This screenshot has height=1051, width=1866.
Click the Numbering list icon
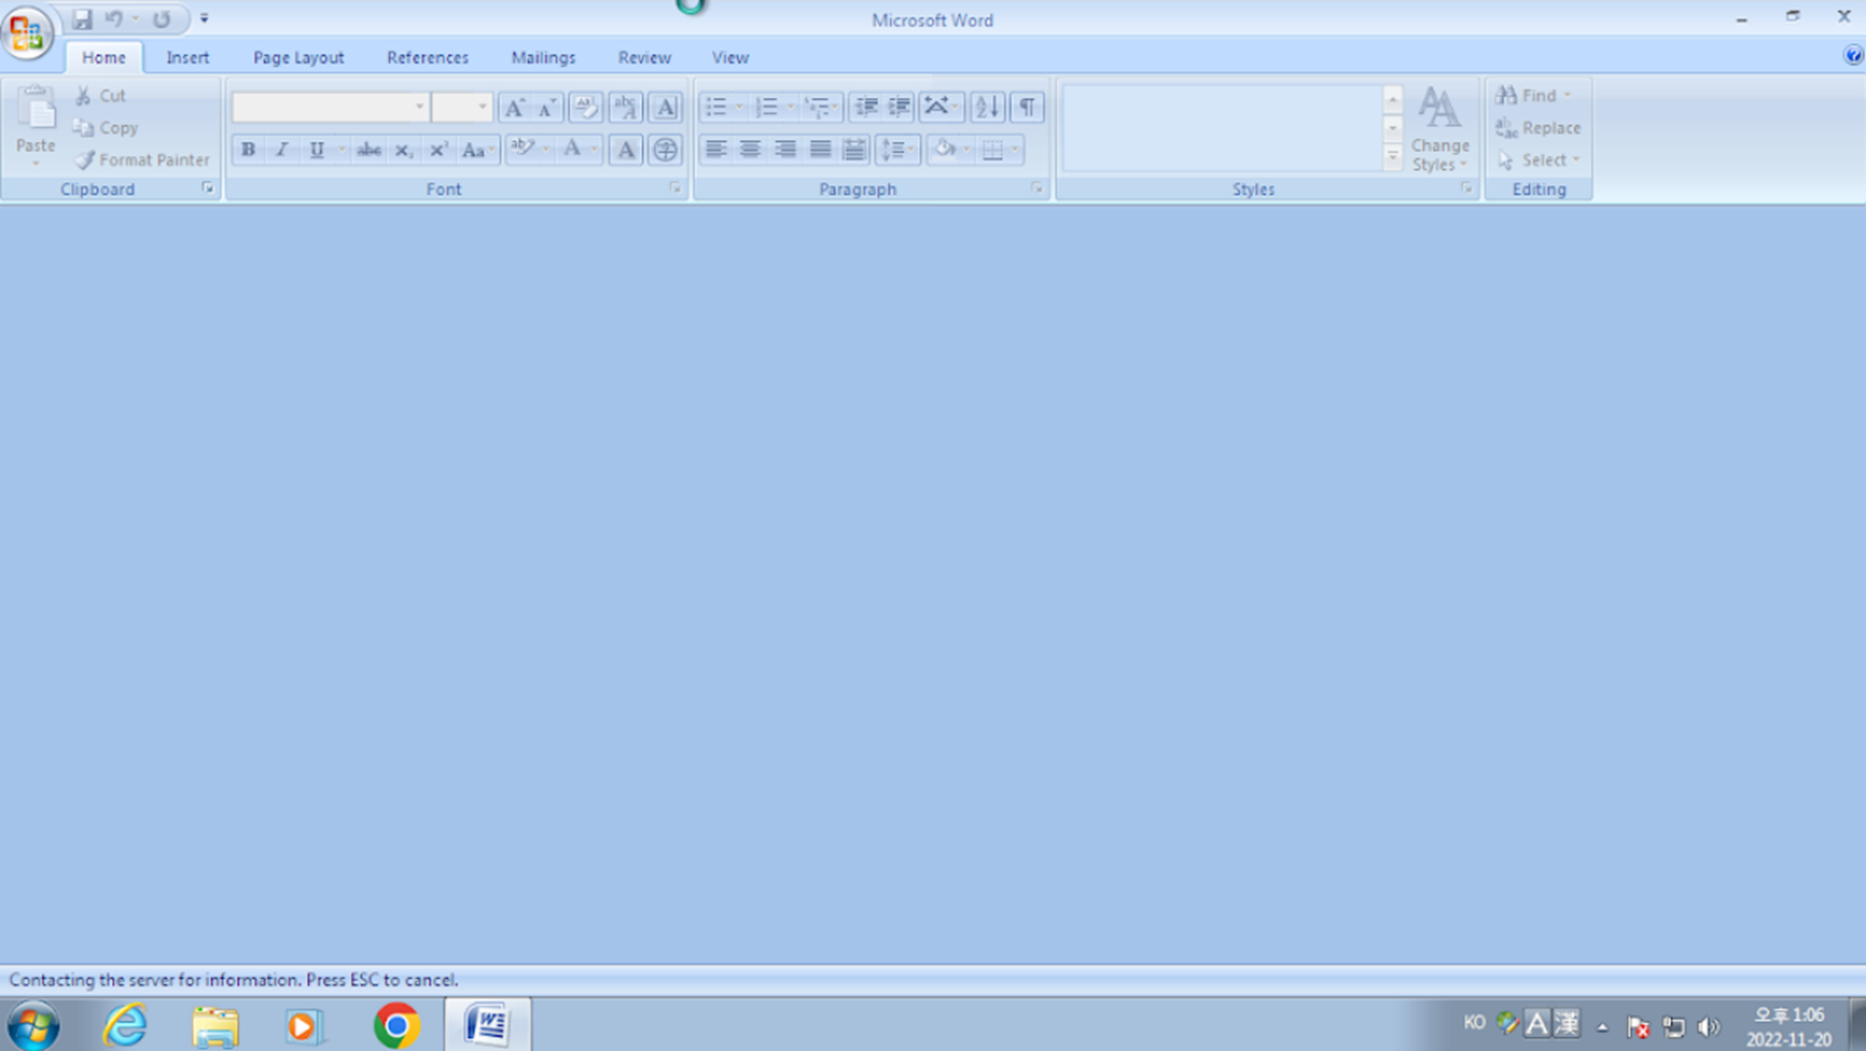[x=767, y=107]
